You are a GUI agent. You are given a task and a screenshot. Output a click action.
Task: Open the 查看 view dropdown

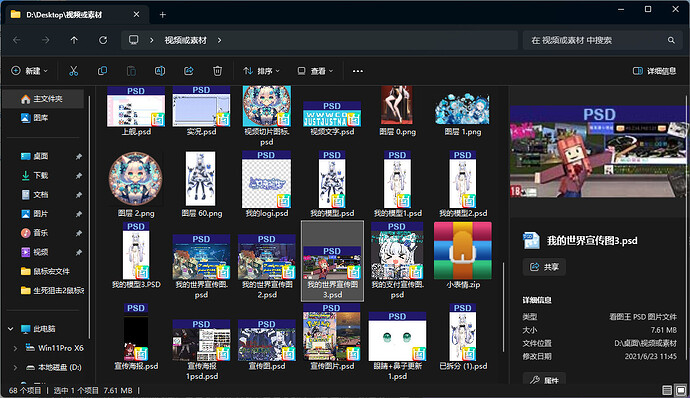point(315,71)
